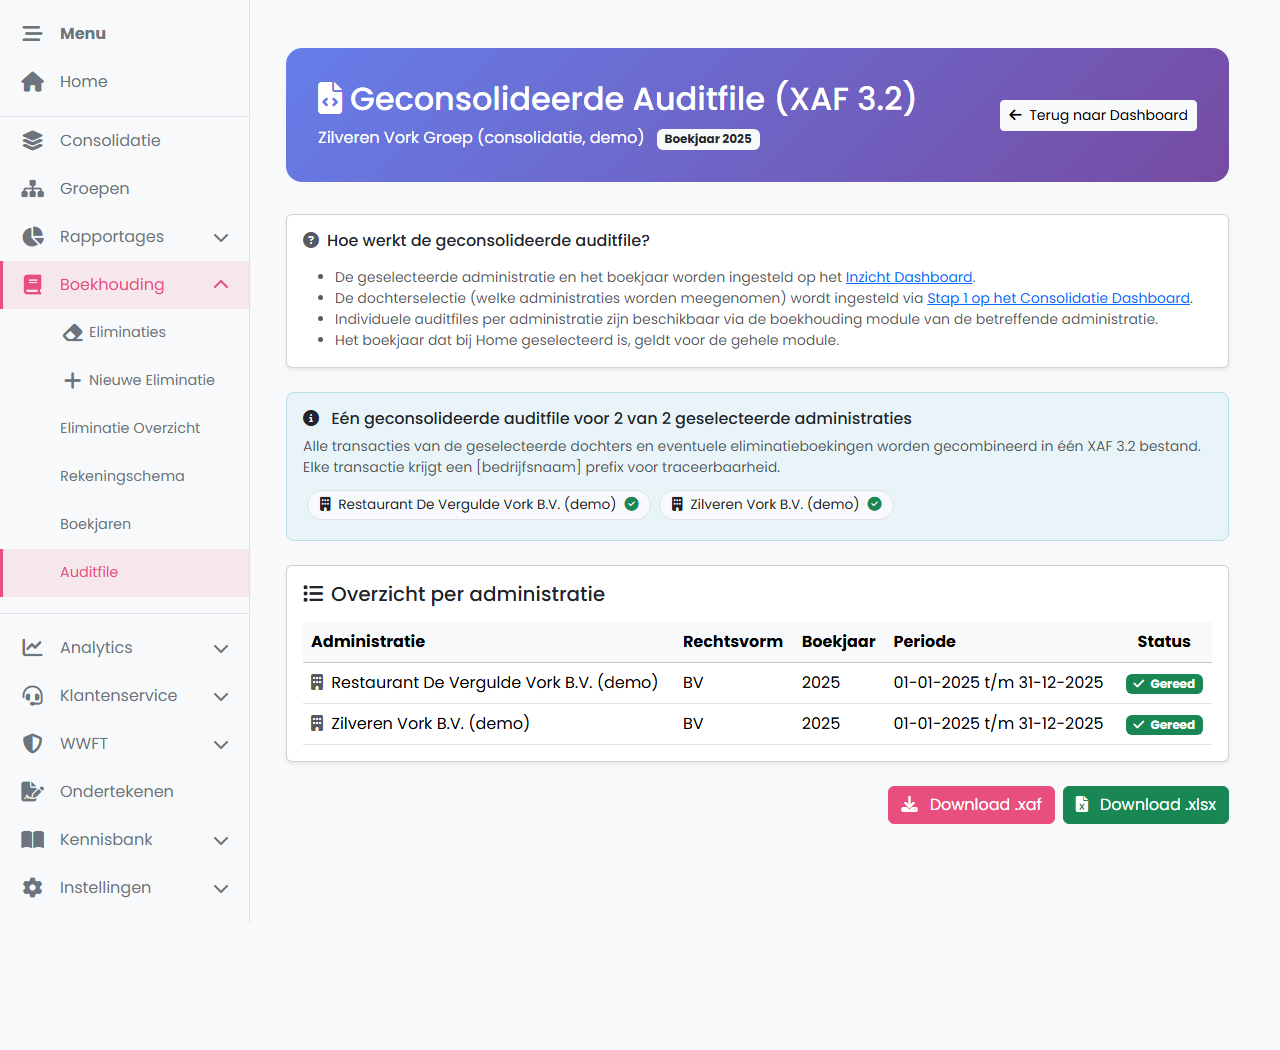Click the Eliminaties eraser icon

point(73,333)
